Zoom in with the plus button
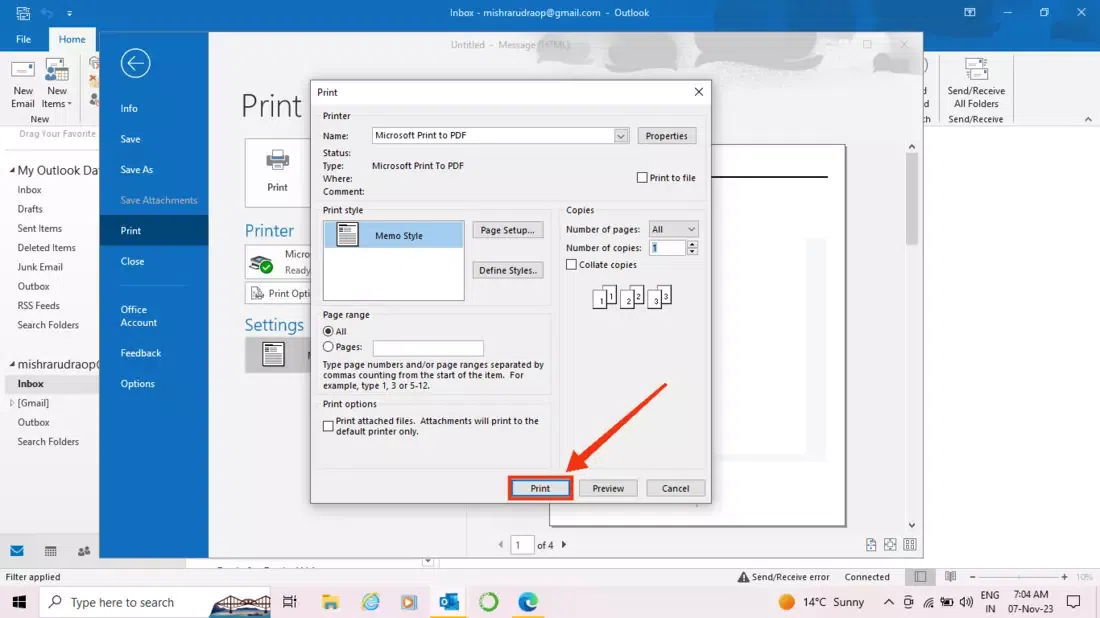The height and width of the screenshot is (618, 1100). (x=1064, y=577)
